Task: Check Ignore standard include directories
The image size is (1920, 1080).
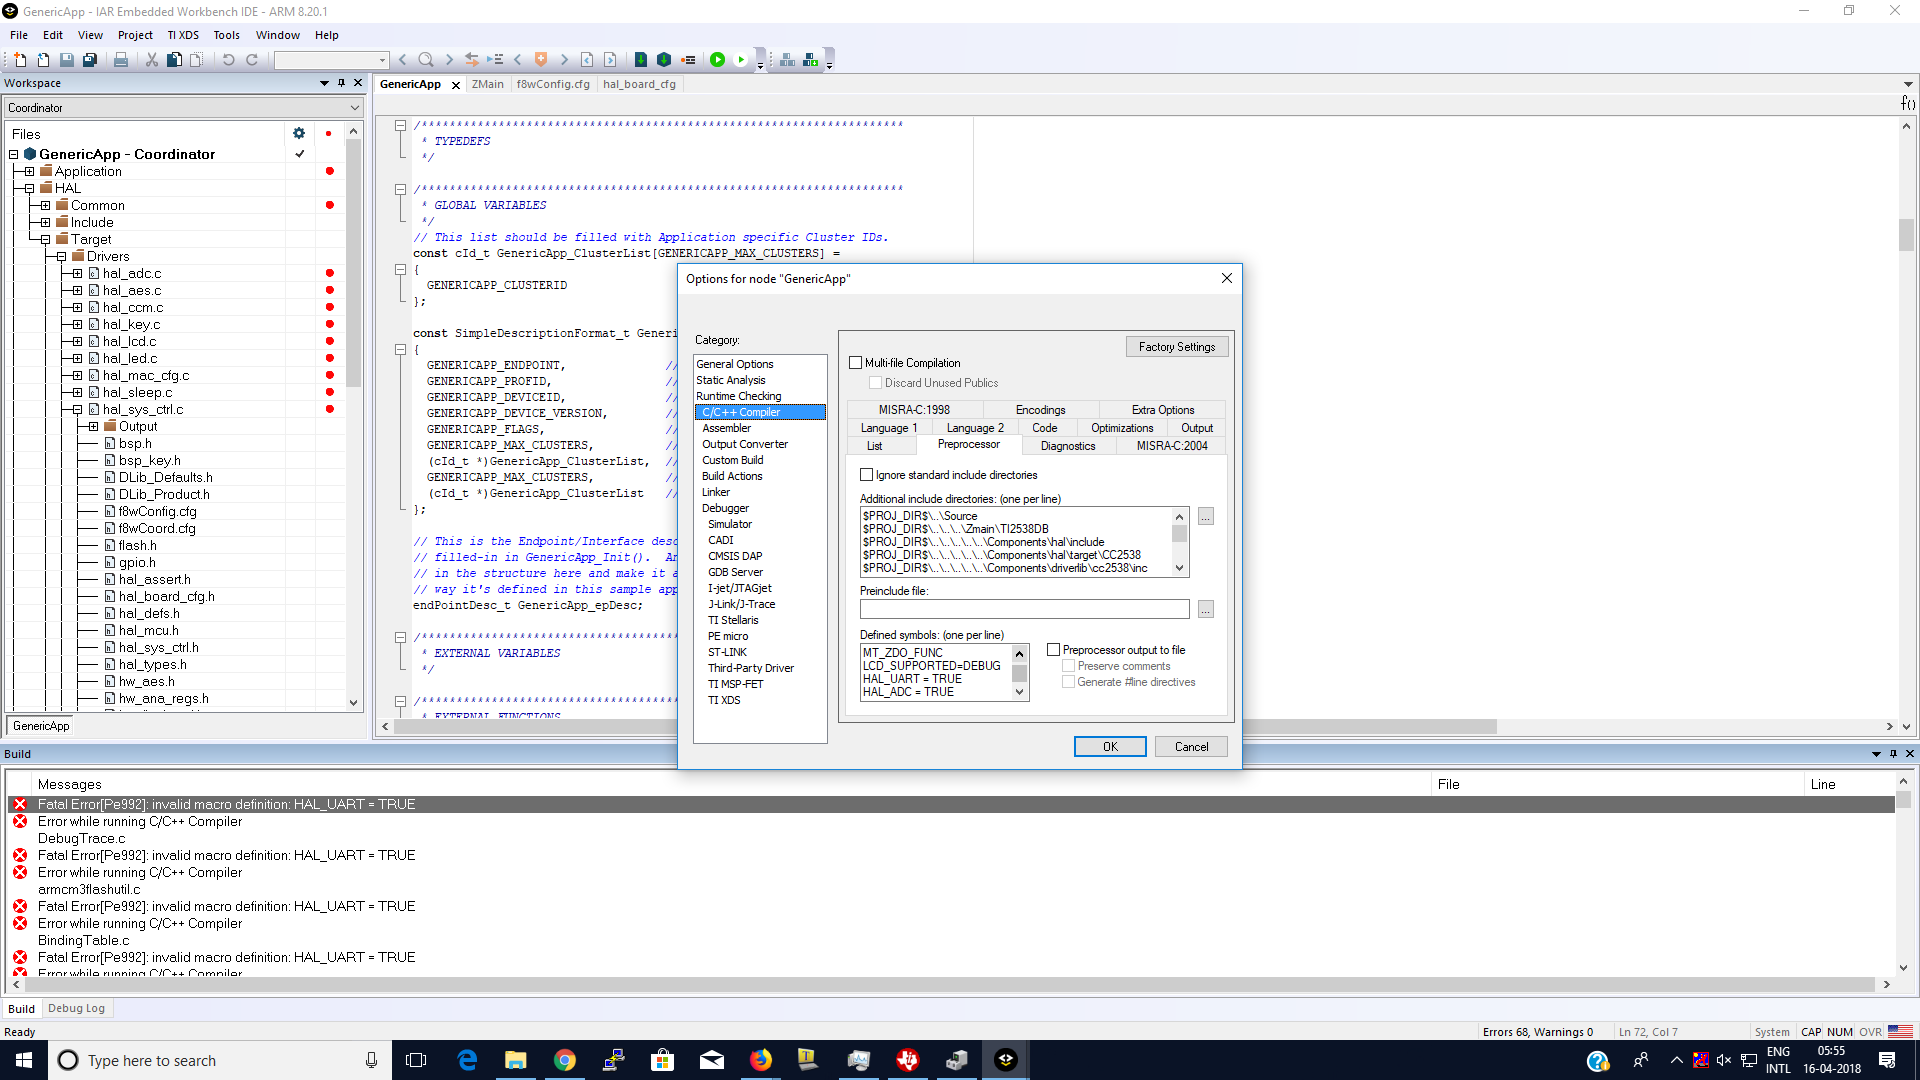Action: (x=867, y=475)
